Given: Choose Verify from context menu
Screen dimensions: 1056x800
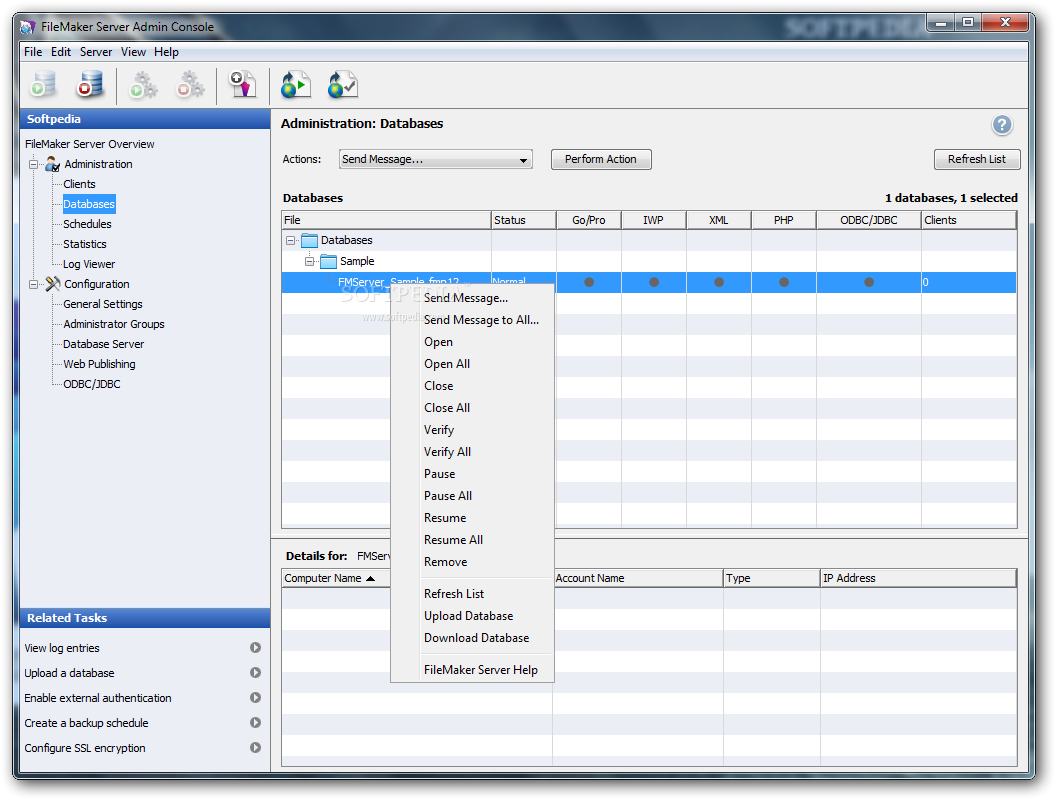Looking at the screenshot, I should (472, 430).
